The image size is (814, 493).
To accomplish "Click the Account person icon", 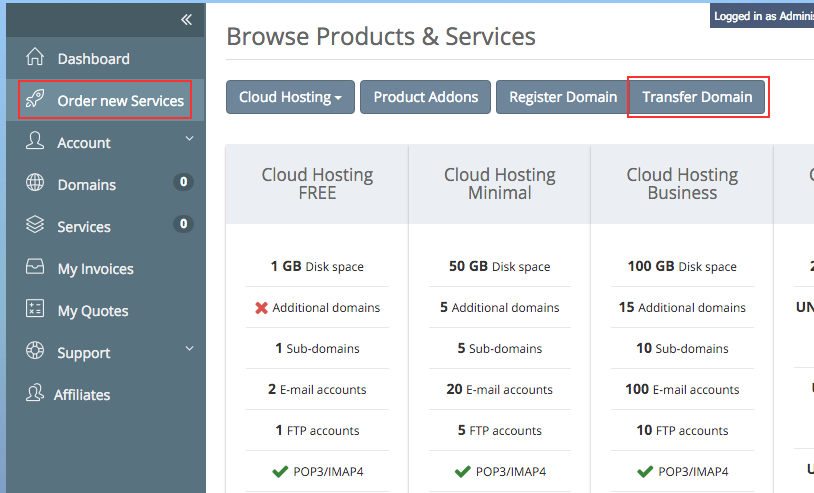I will 35,142.
